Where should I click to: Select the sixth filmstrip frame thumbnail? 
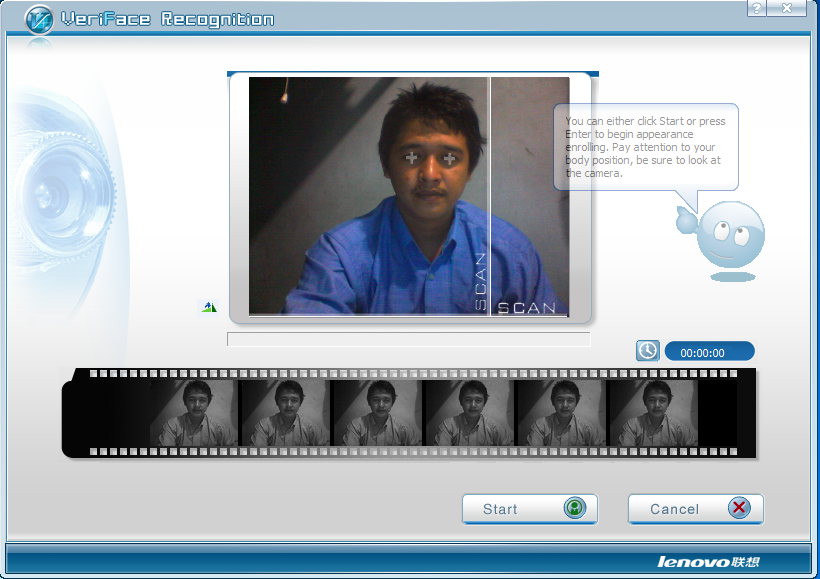click(654, 413)
